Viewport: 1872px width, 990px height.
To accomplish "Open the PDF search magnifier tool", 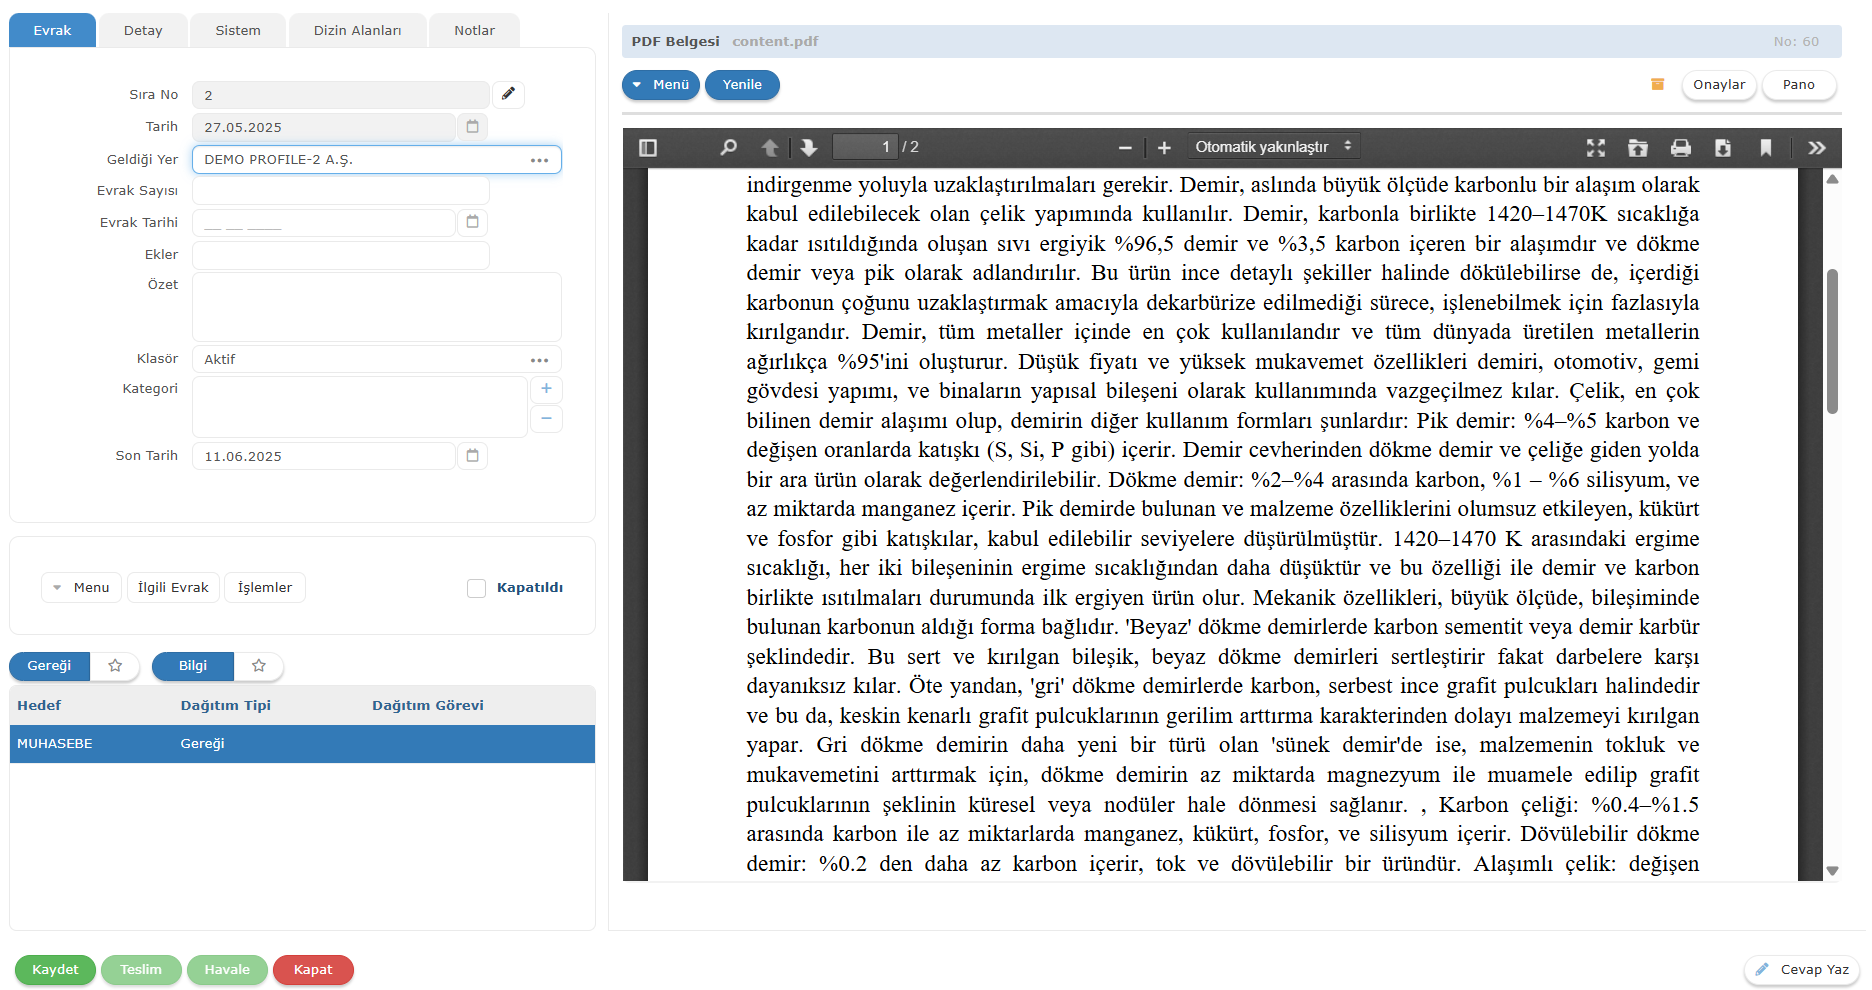I will (x=728, y=148).
